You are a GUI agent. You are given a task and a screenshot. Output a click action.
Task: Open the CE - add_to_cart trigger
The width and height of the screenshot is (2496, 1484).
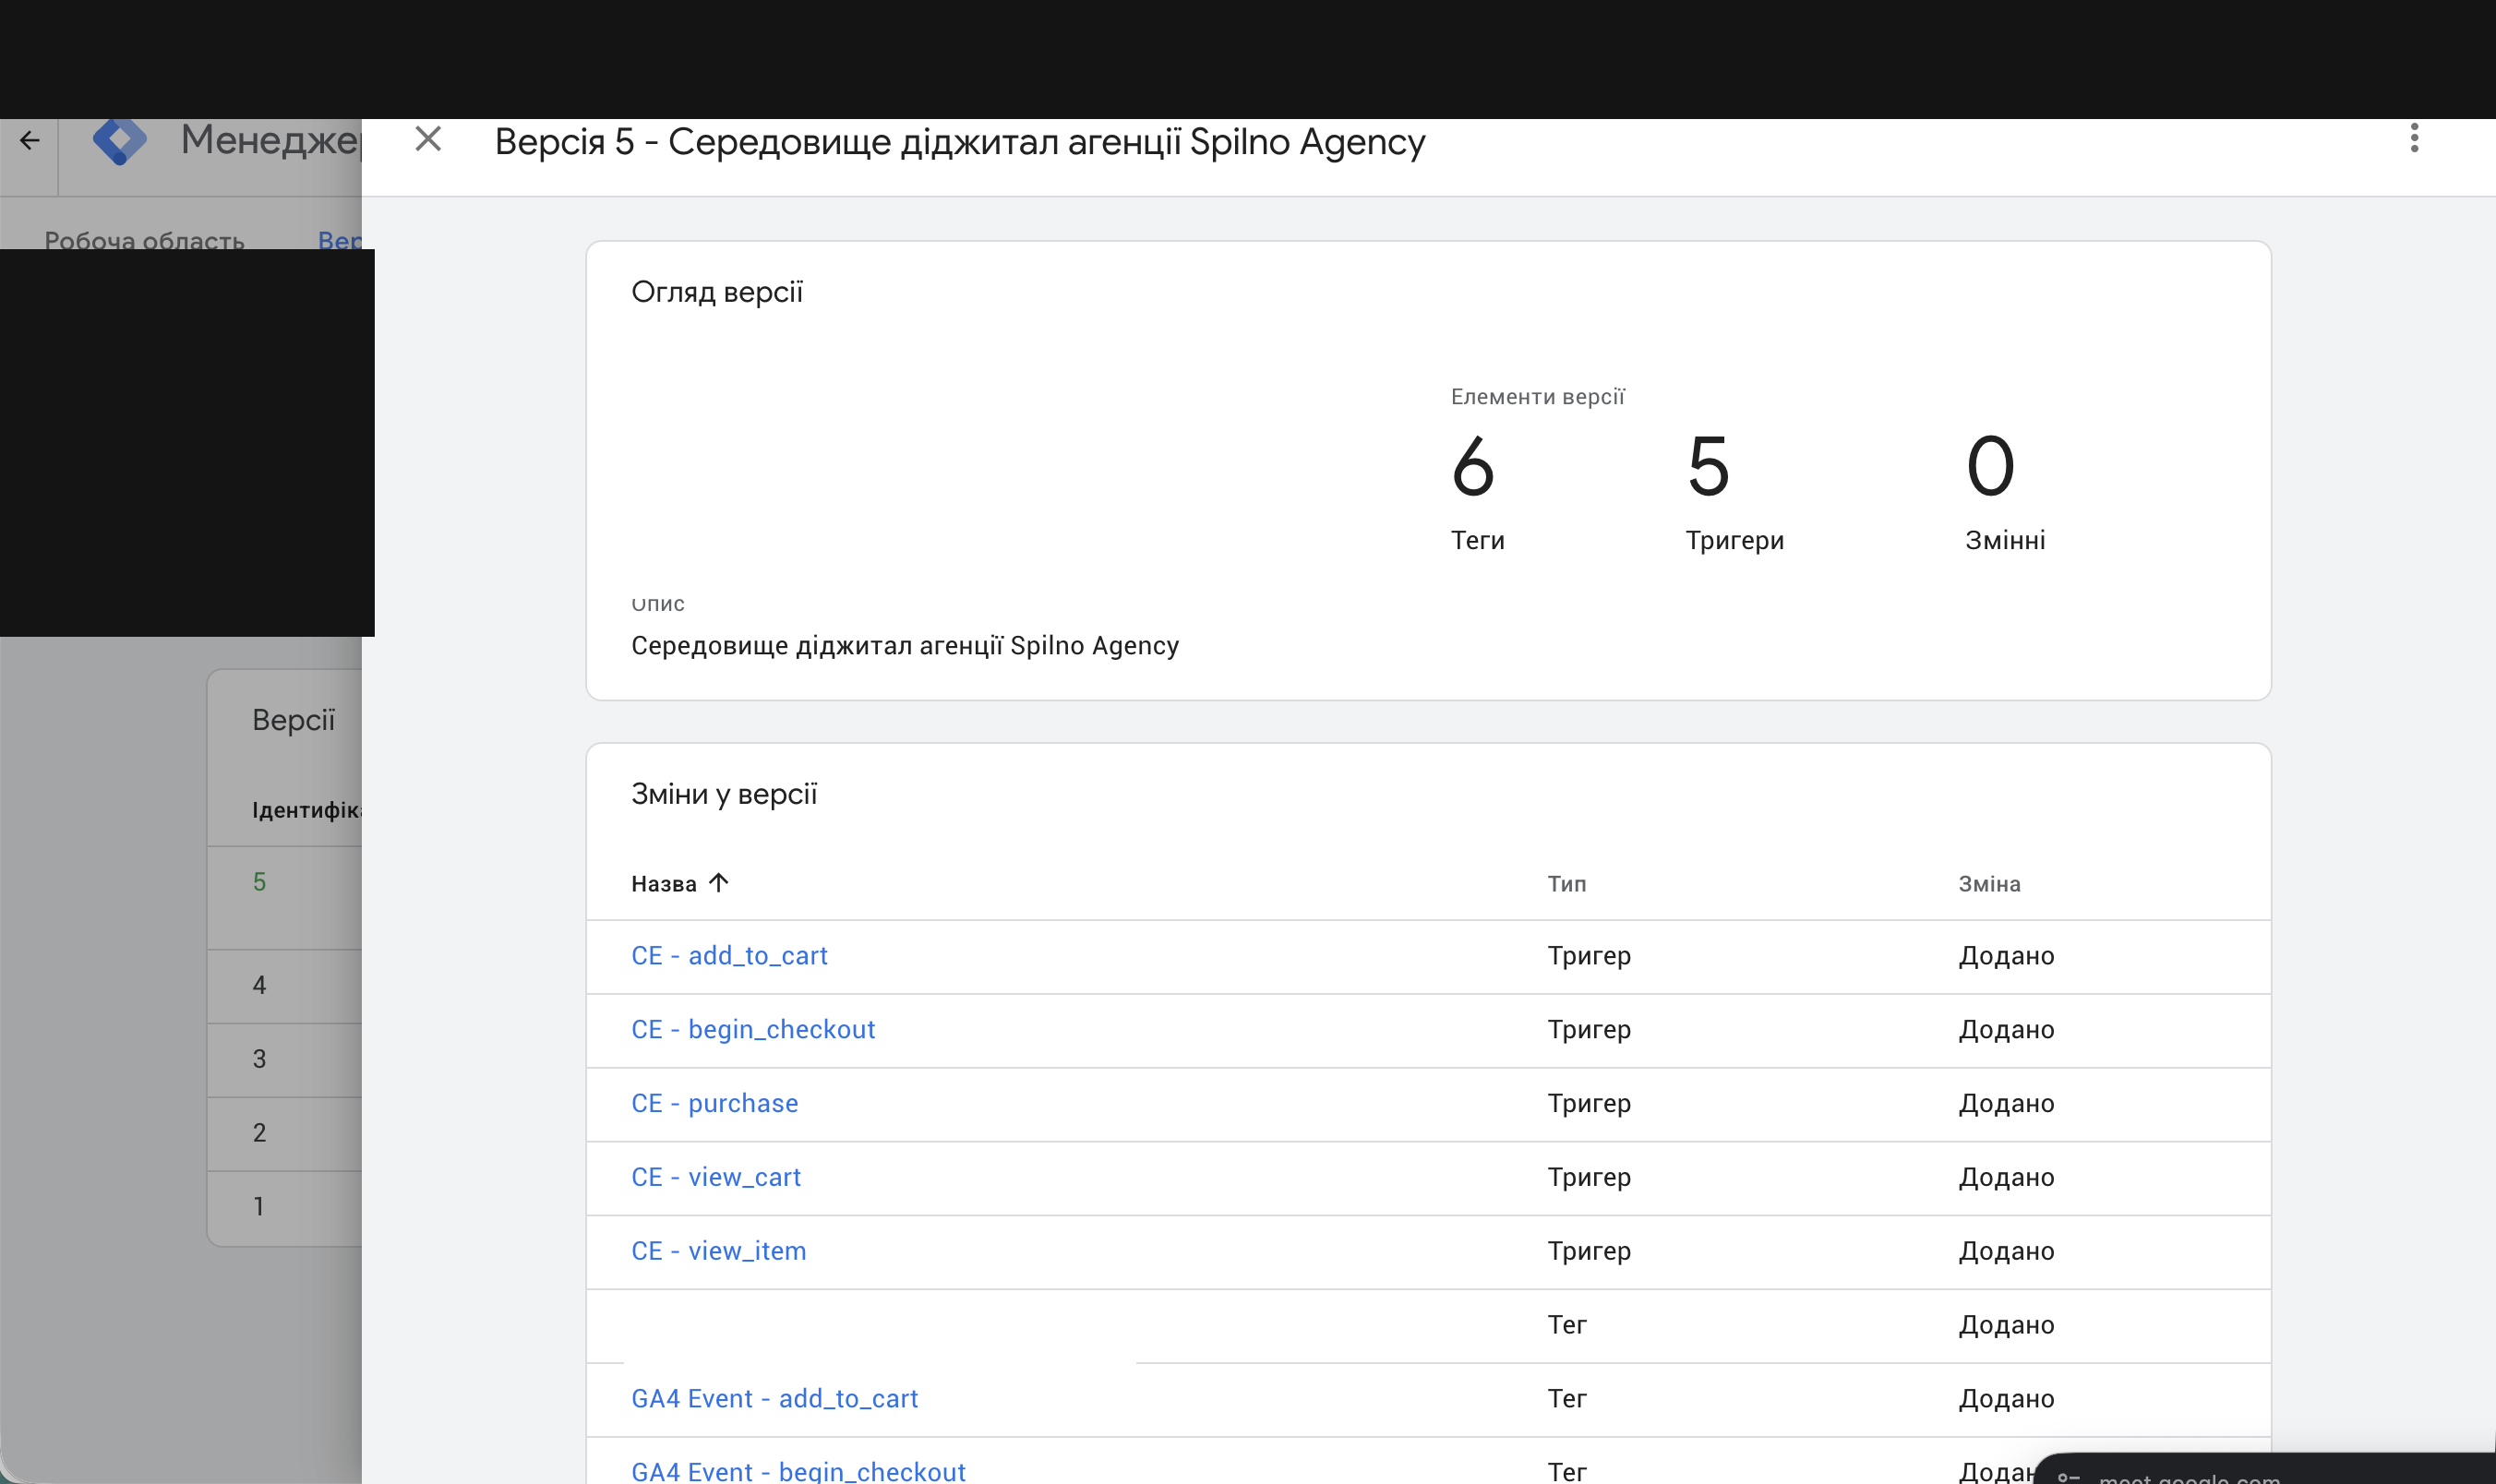(729, 956)
